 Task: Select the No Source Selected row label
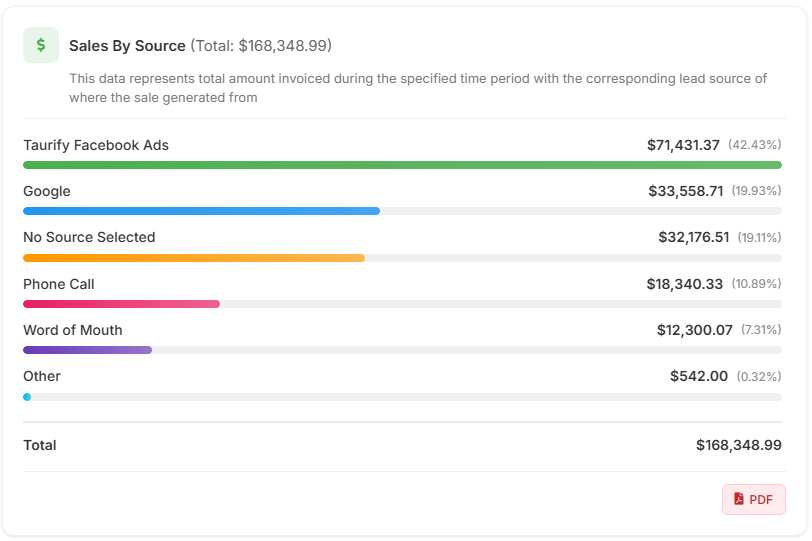[x=89, y=237]
